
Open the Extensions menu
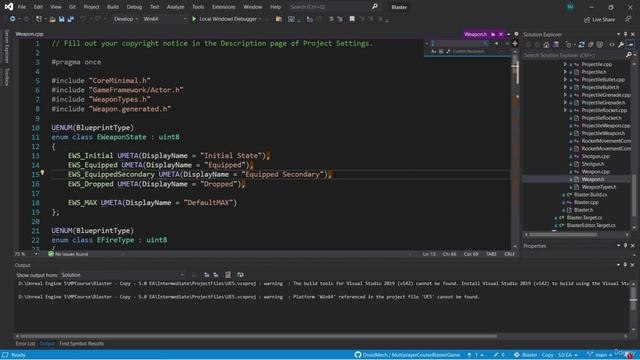coord(224,7)
